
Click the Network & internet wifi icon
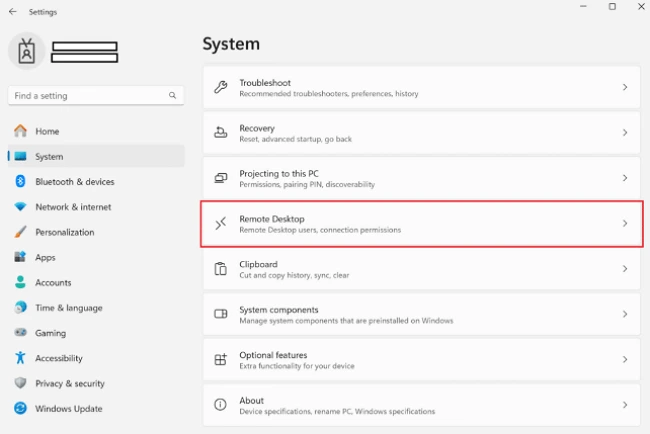[20, 207]
